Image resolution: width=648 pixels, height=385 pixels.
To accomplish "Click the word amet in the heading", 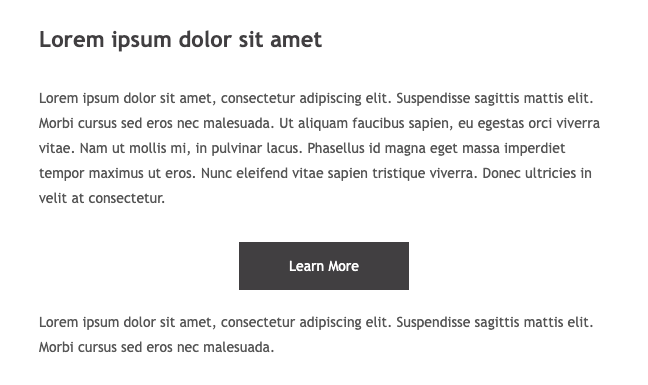I will coord(296,40).
